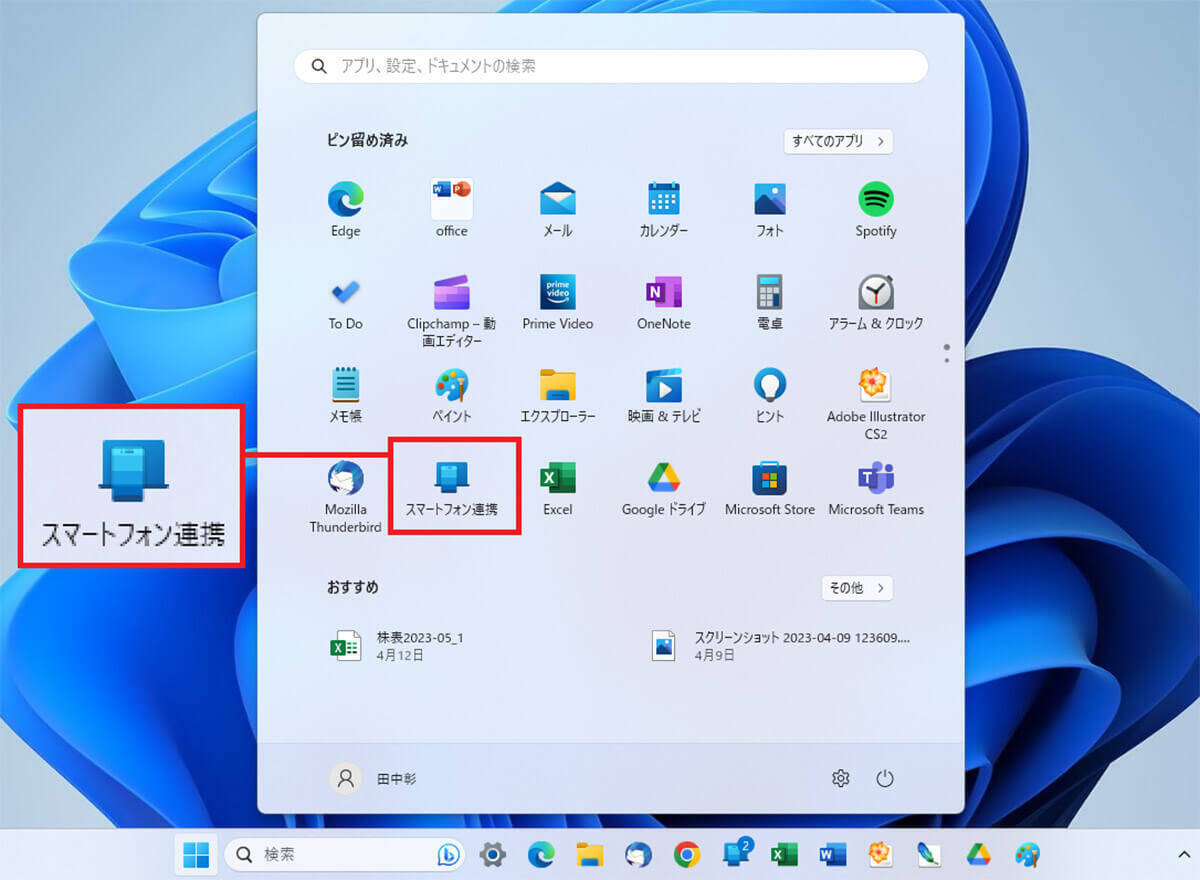1200x880 pixels.
Task: Launch 映画 & テレビ
Action: [664, 395]
